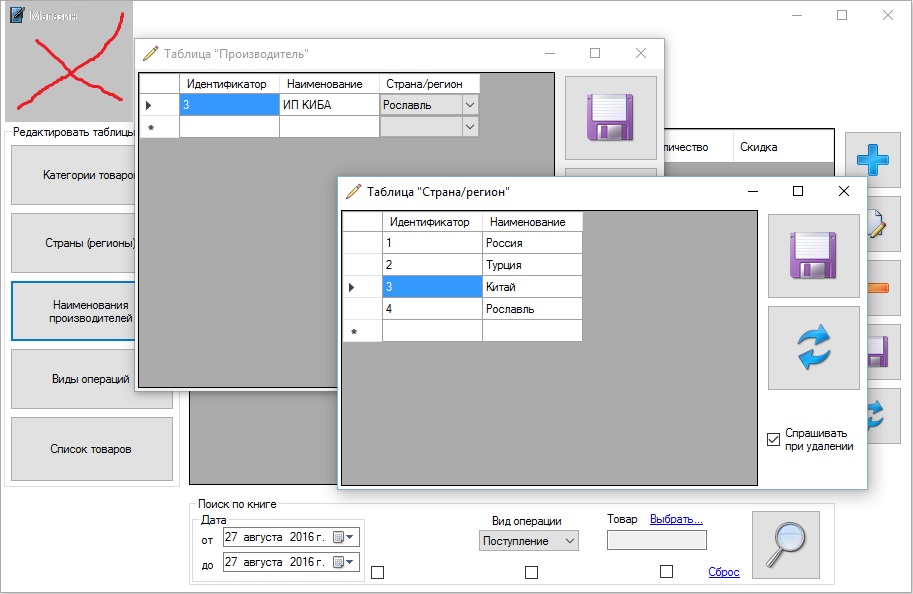Toggle 'Спрашивать при удалении' checkbox

pos(773,440)
